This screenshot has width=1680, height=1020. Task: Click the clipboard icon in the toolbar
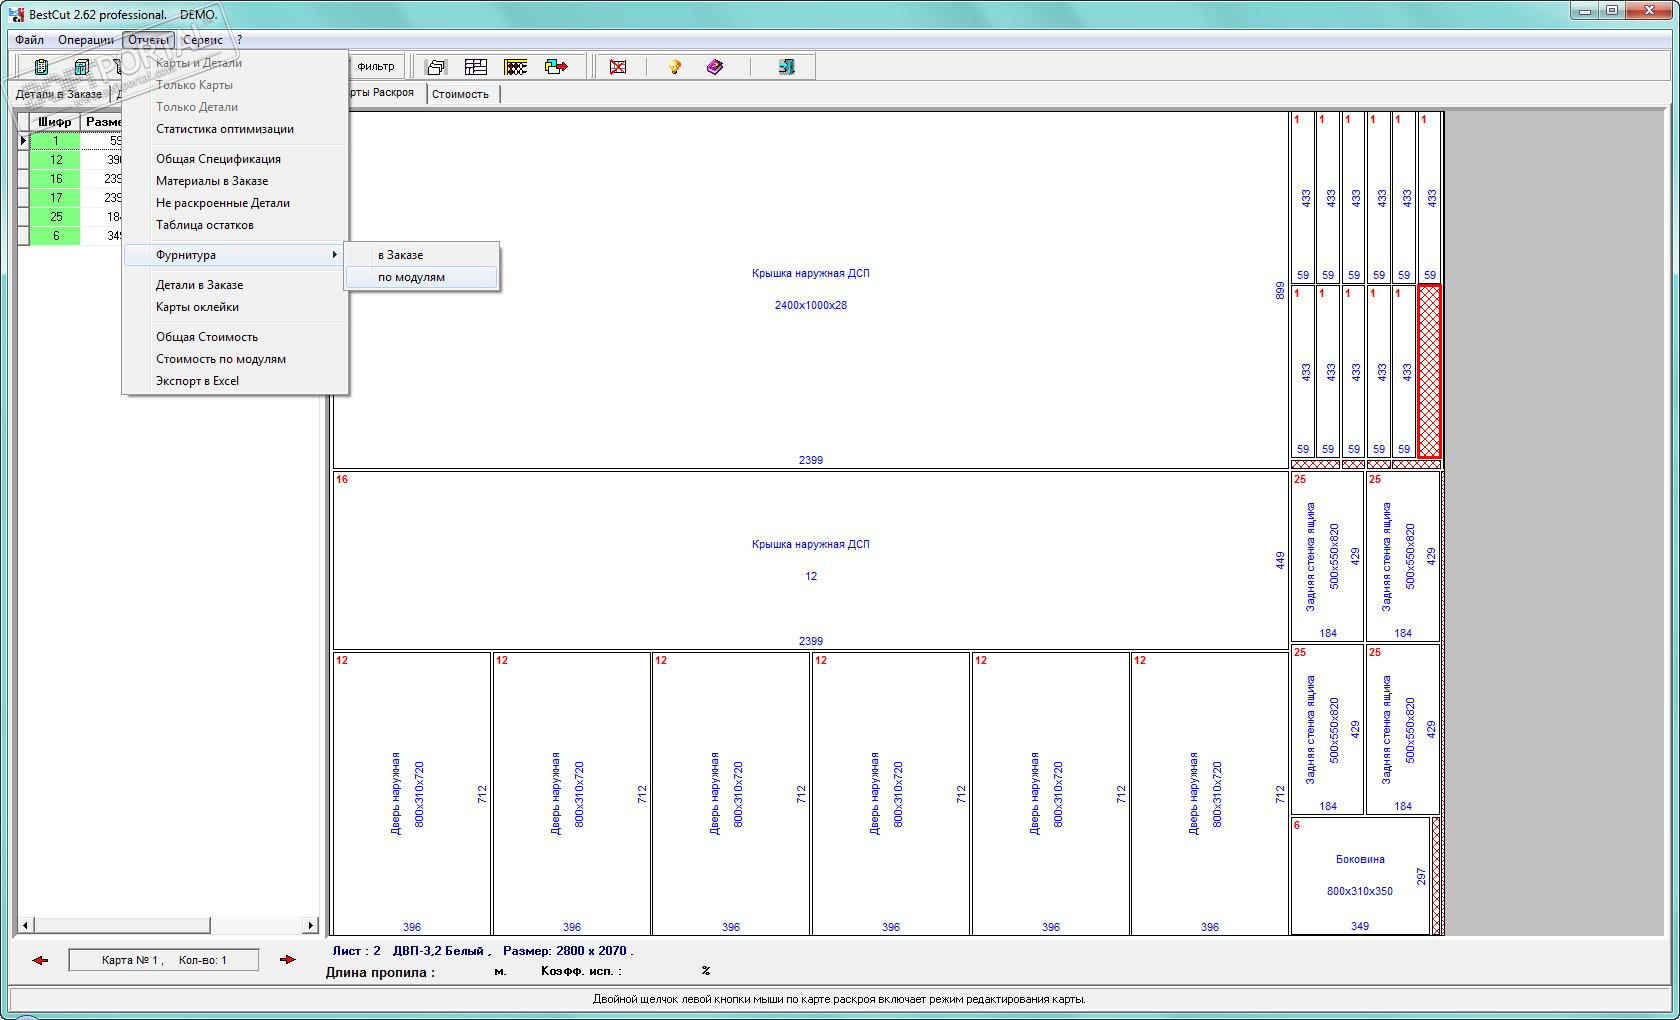pyautogui.click(x=41, y=67)
